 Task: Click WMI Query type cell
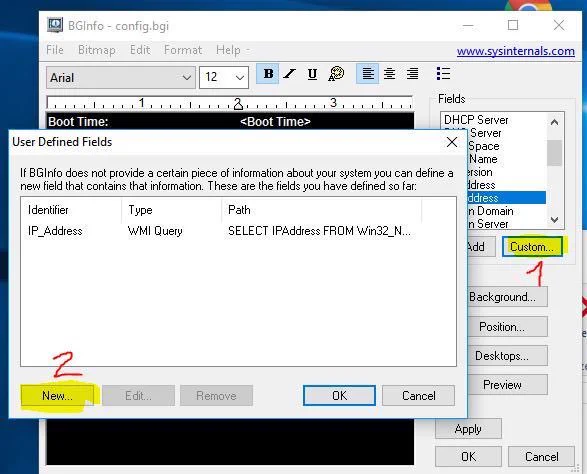point(155,231)
